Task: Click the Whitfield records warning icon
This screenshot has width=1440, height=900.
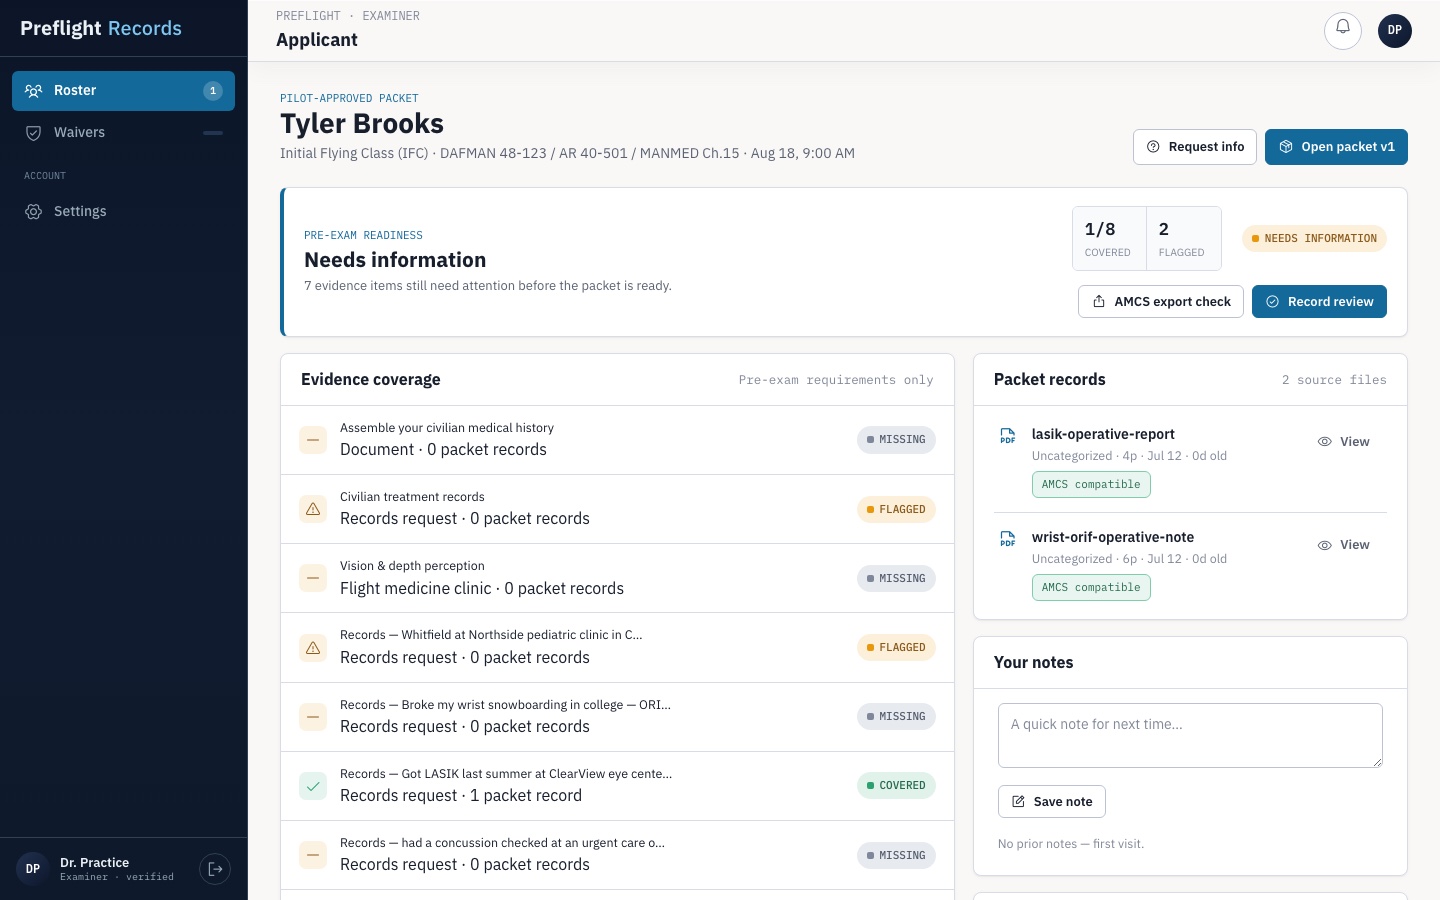Action: (x=313, y=648)
